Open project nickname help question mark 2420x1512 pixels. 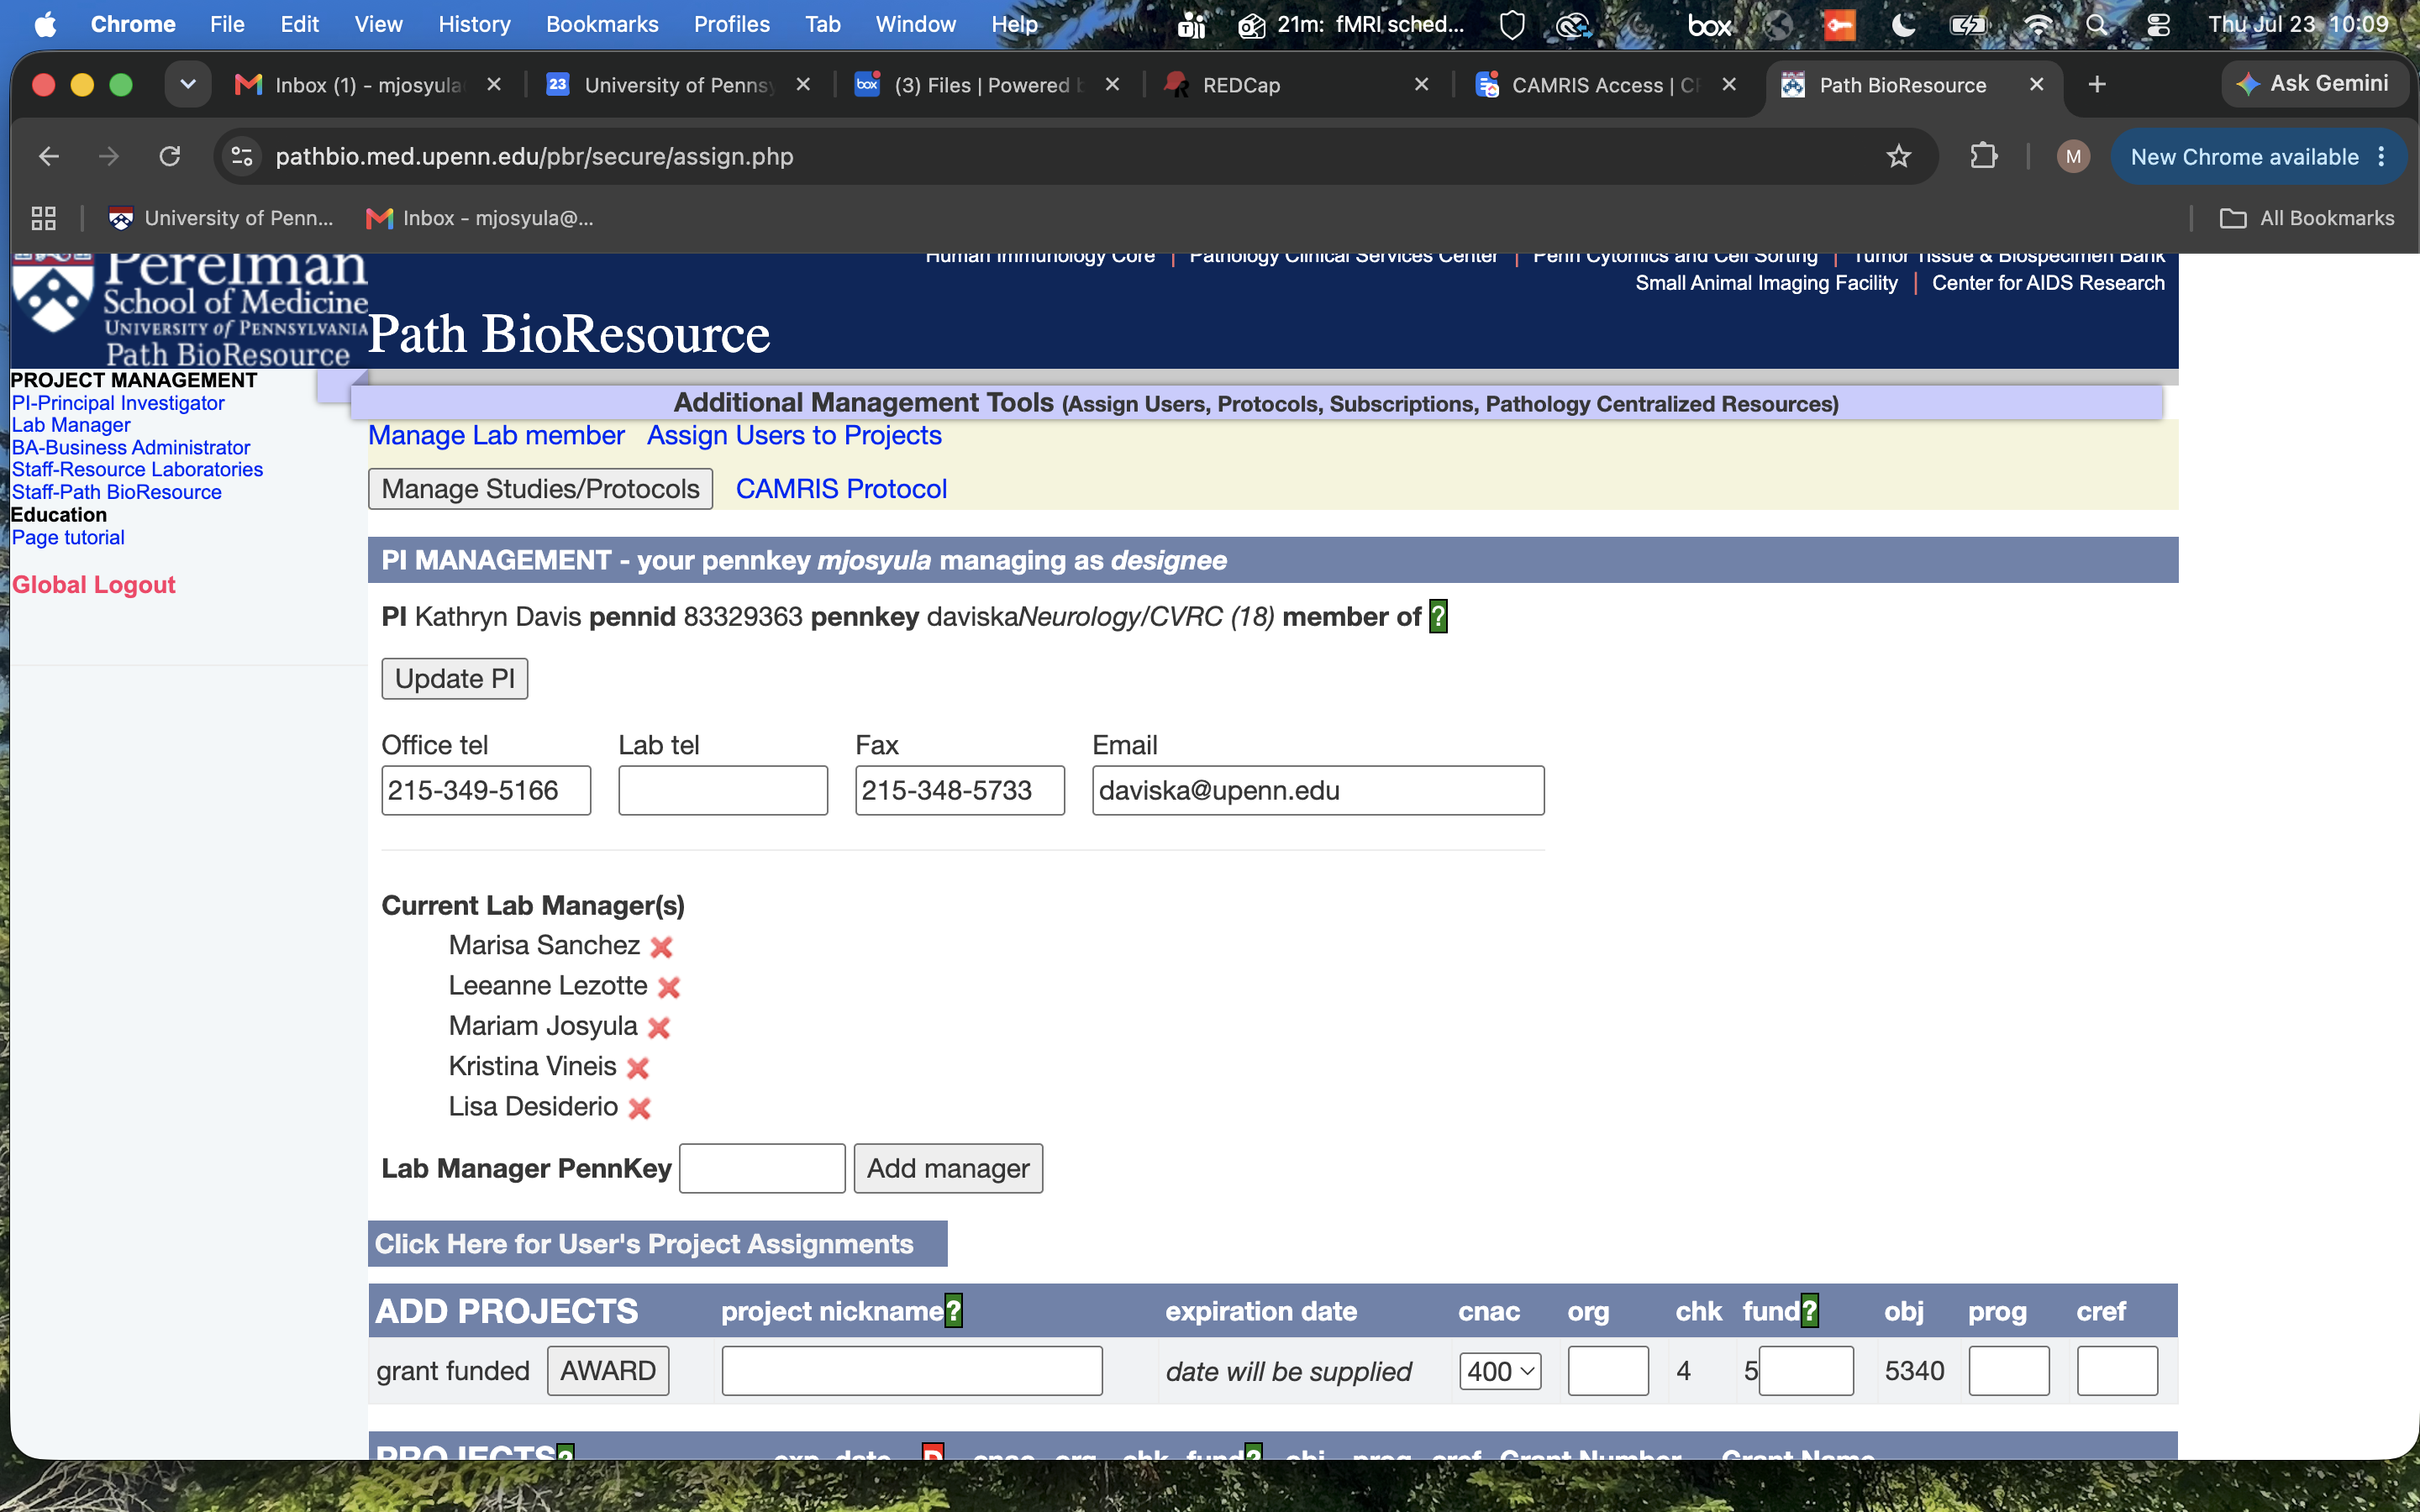tap(954, 1311)
